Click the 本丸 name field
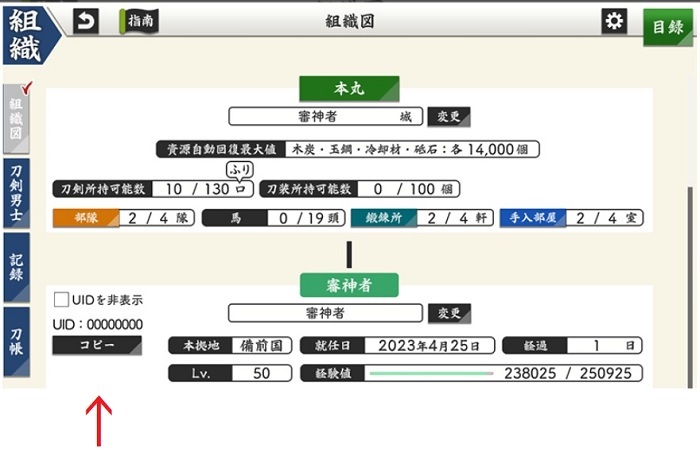 click(x=325, y=116)
